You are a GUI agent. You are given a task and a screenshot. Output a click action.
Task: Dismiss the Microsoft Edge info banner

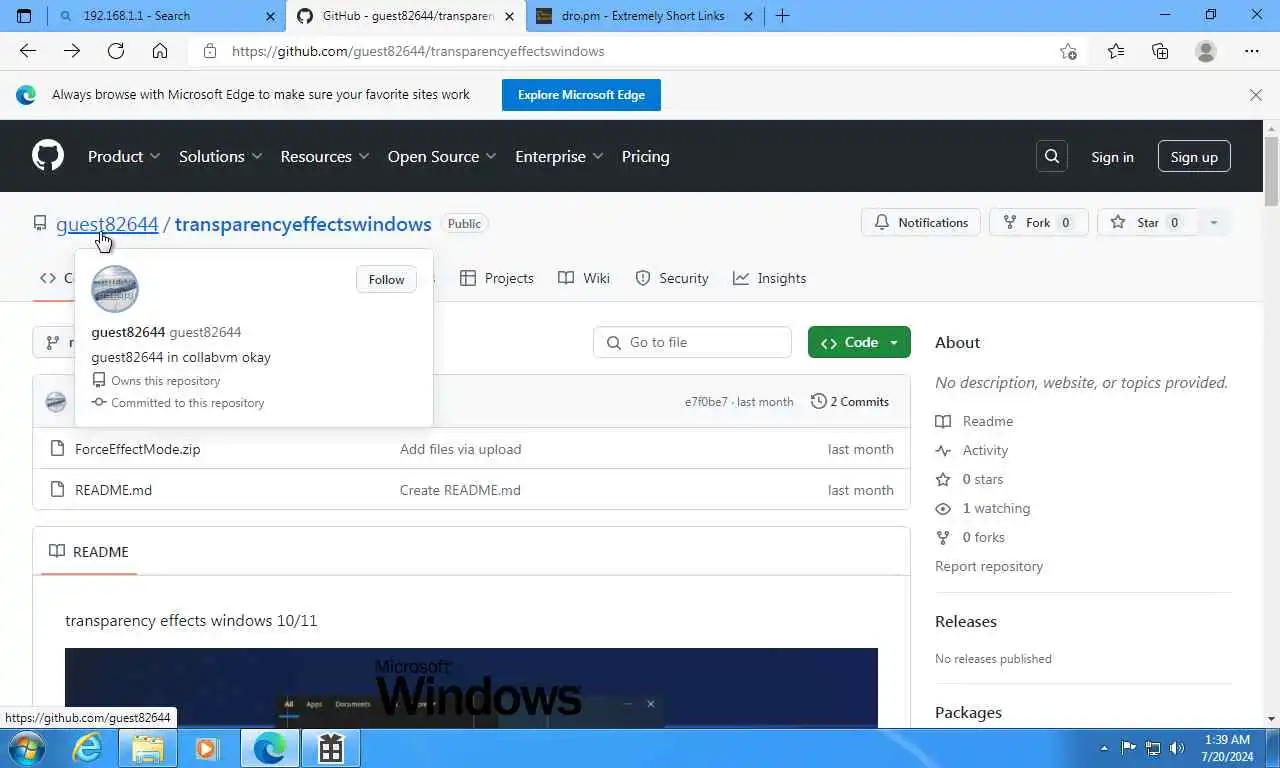pos(1256,95)
